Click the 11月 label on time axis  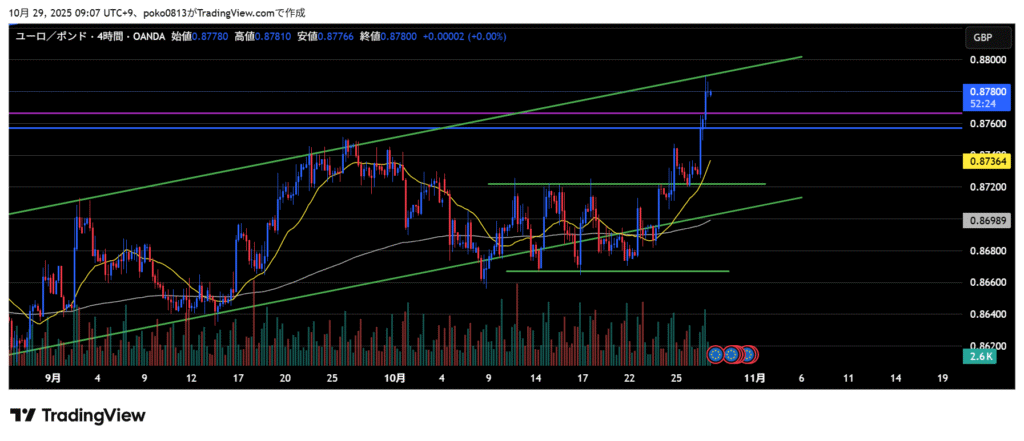pyautogui.click(x=757, y=378)
